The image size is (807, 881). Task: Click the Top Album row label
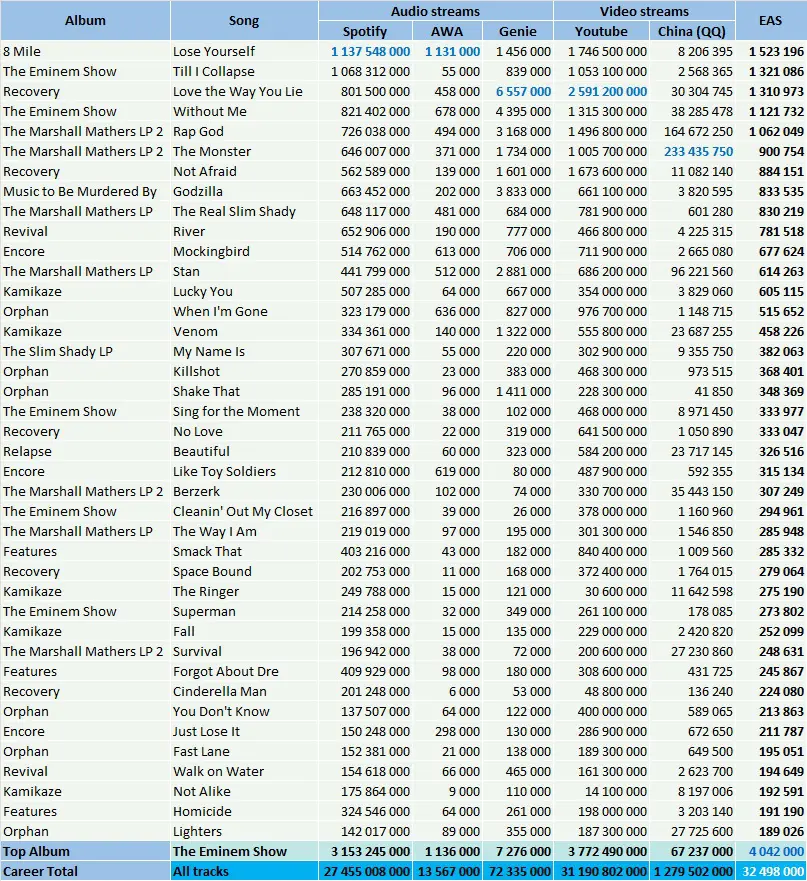(x=85, y=852)
